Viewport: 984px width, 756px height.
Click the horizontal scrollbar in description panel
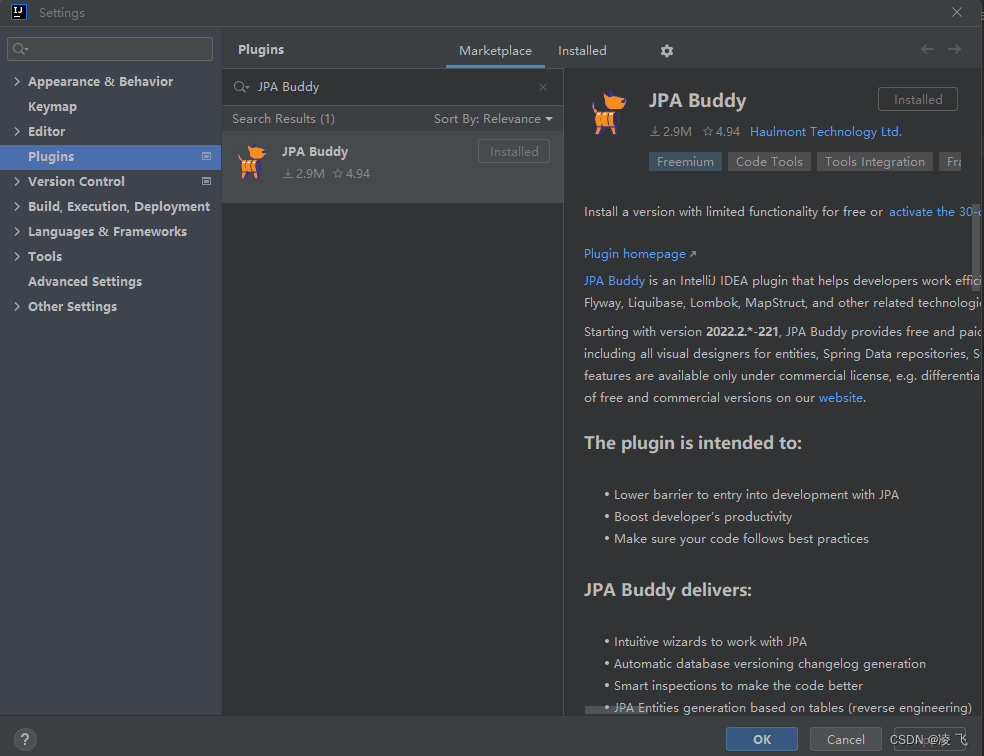click(615, 710)
